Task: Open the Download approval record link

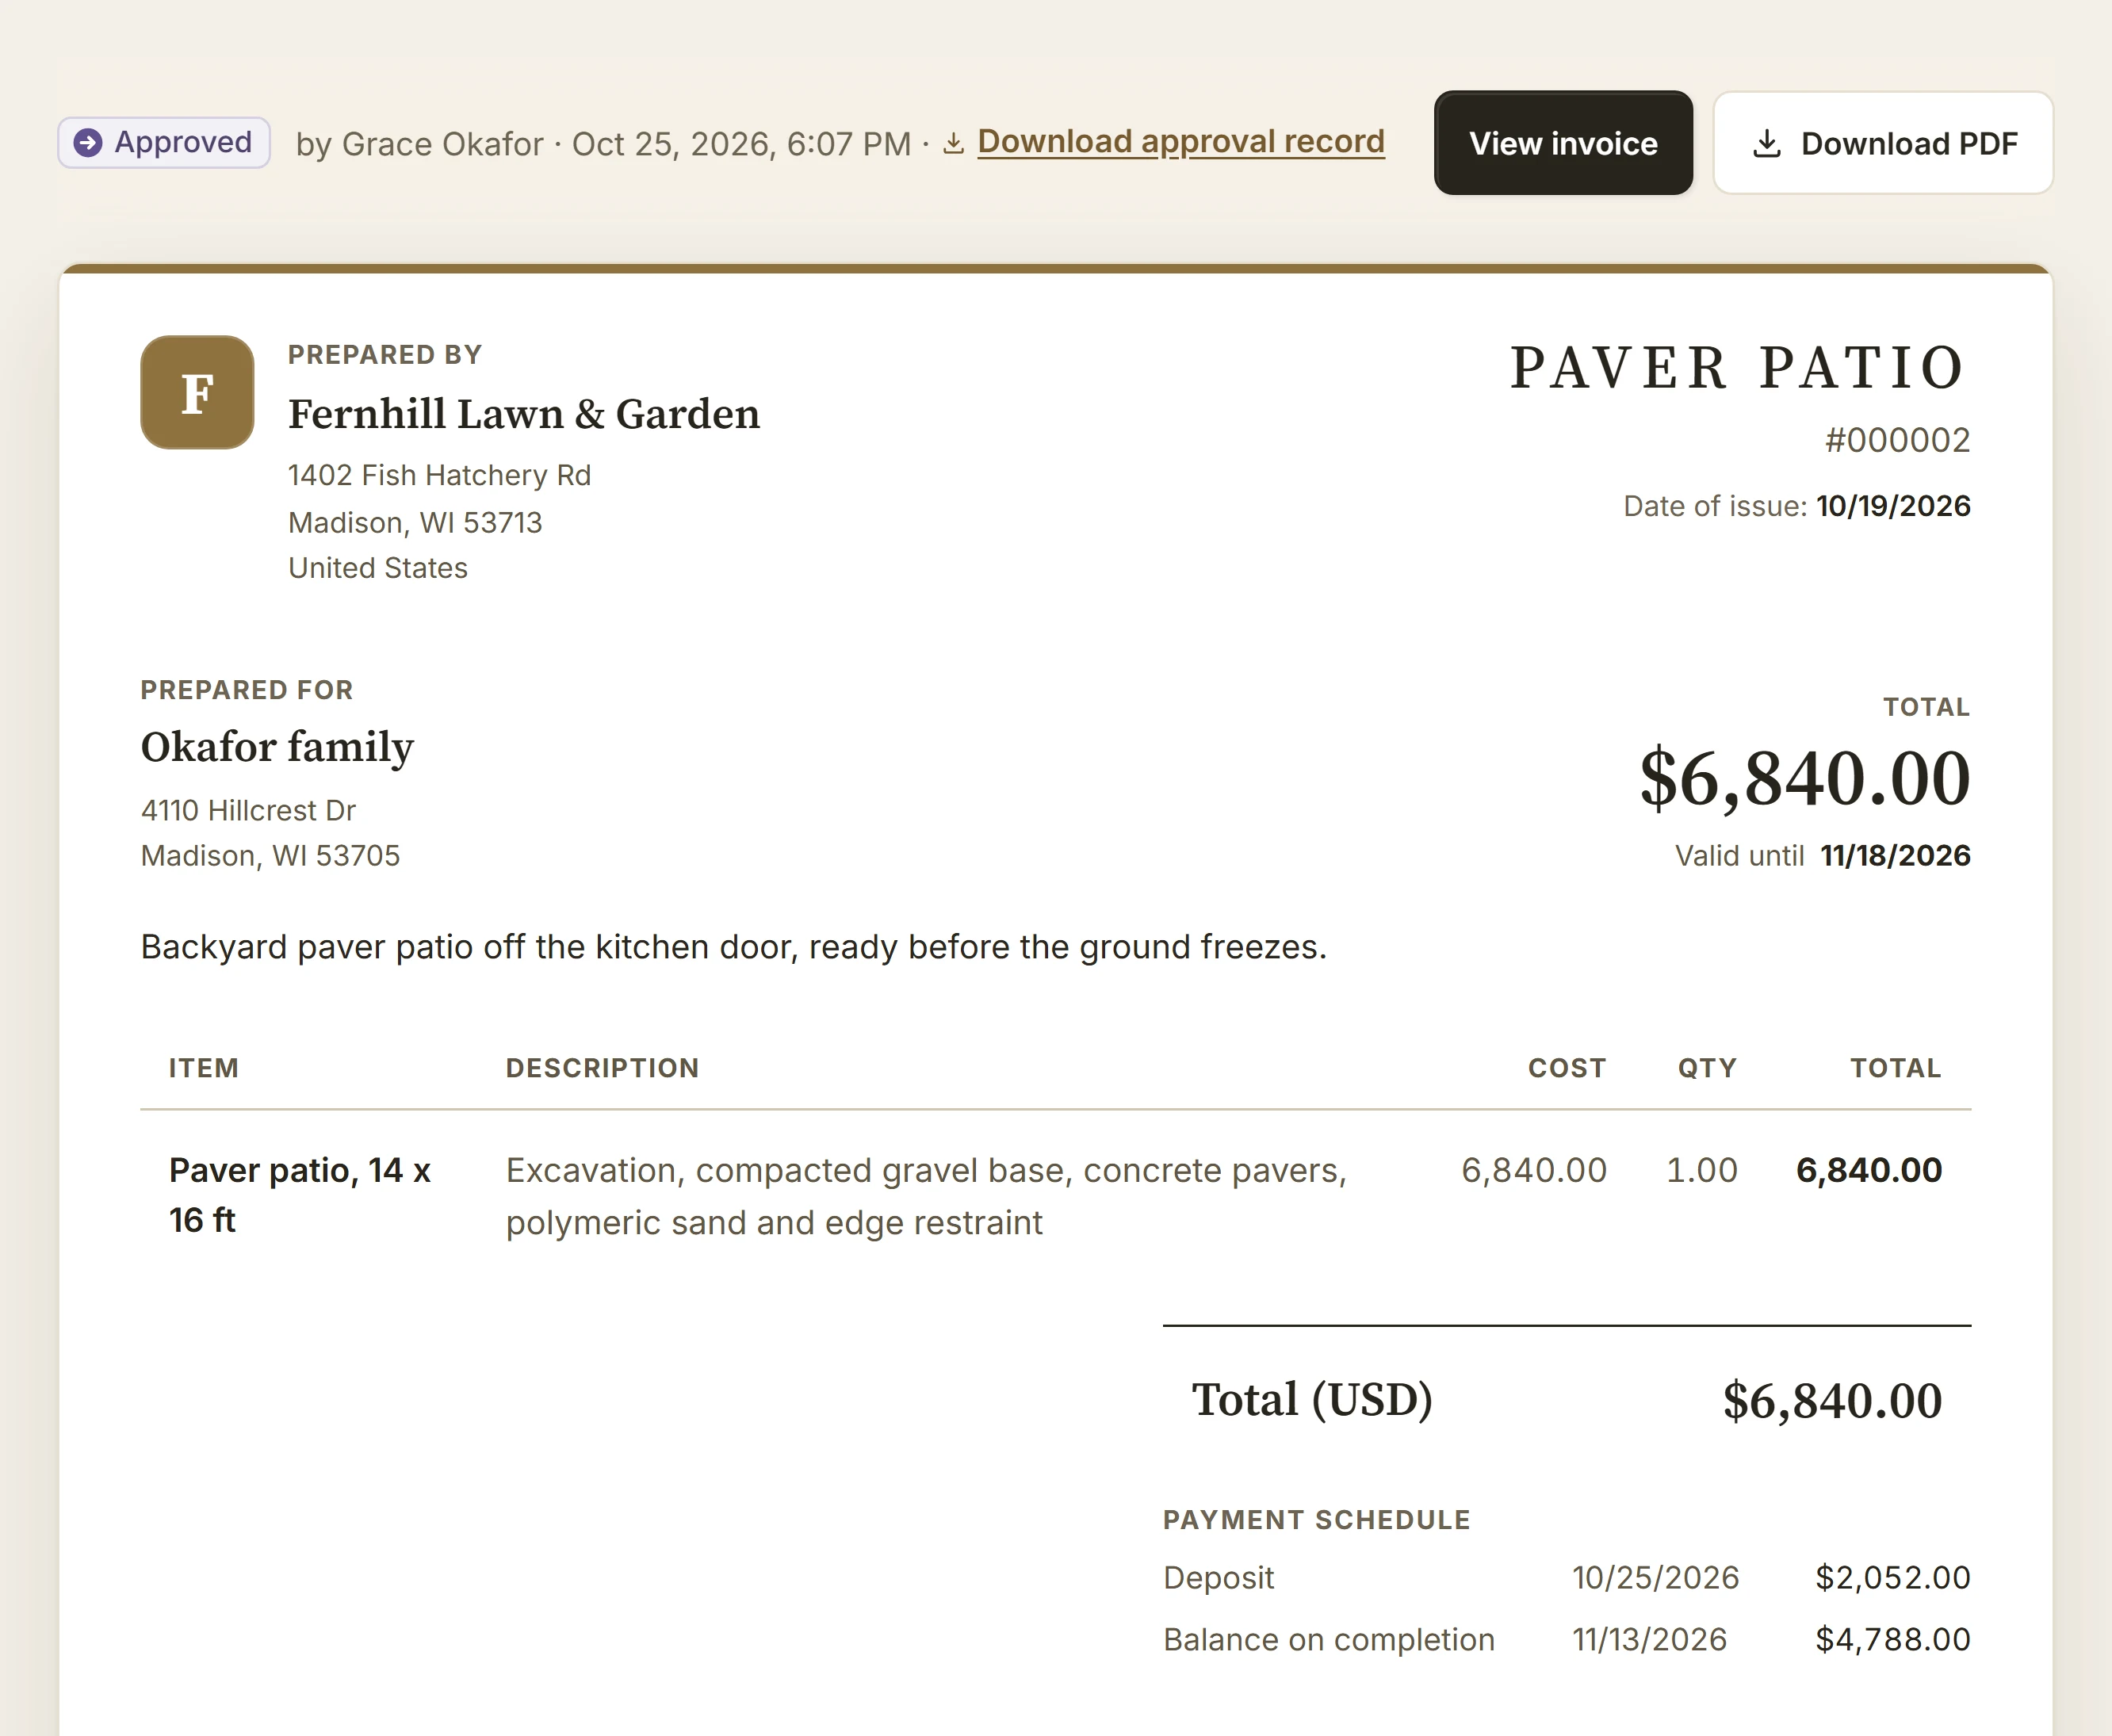Action: pos(1181,142)
